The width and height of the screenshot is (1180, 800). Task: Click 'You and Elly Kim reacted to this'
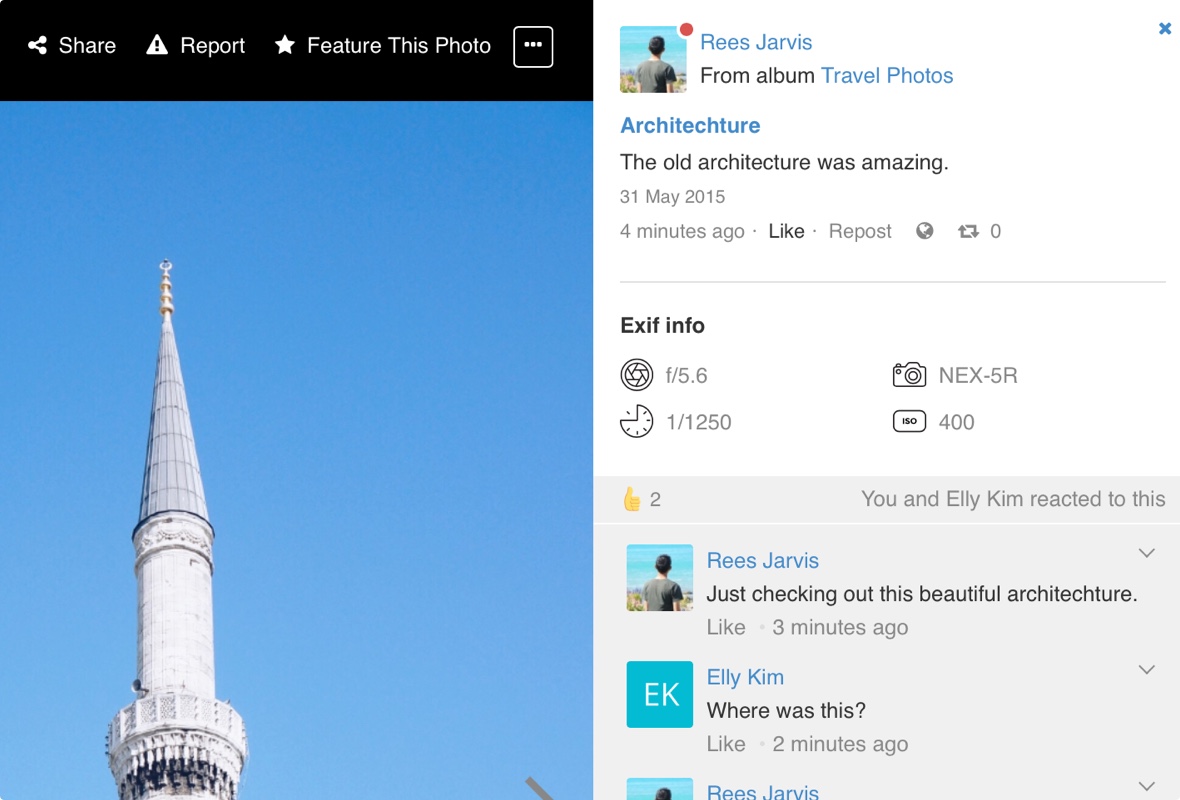pyautogui.click(x=1013, y=499)
